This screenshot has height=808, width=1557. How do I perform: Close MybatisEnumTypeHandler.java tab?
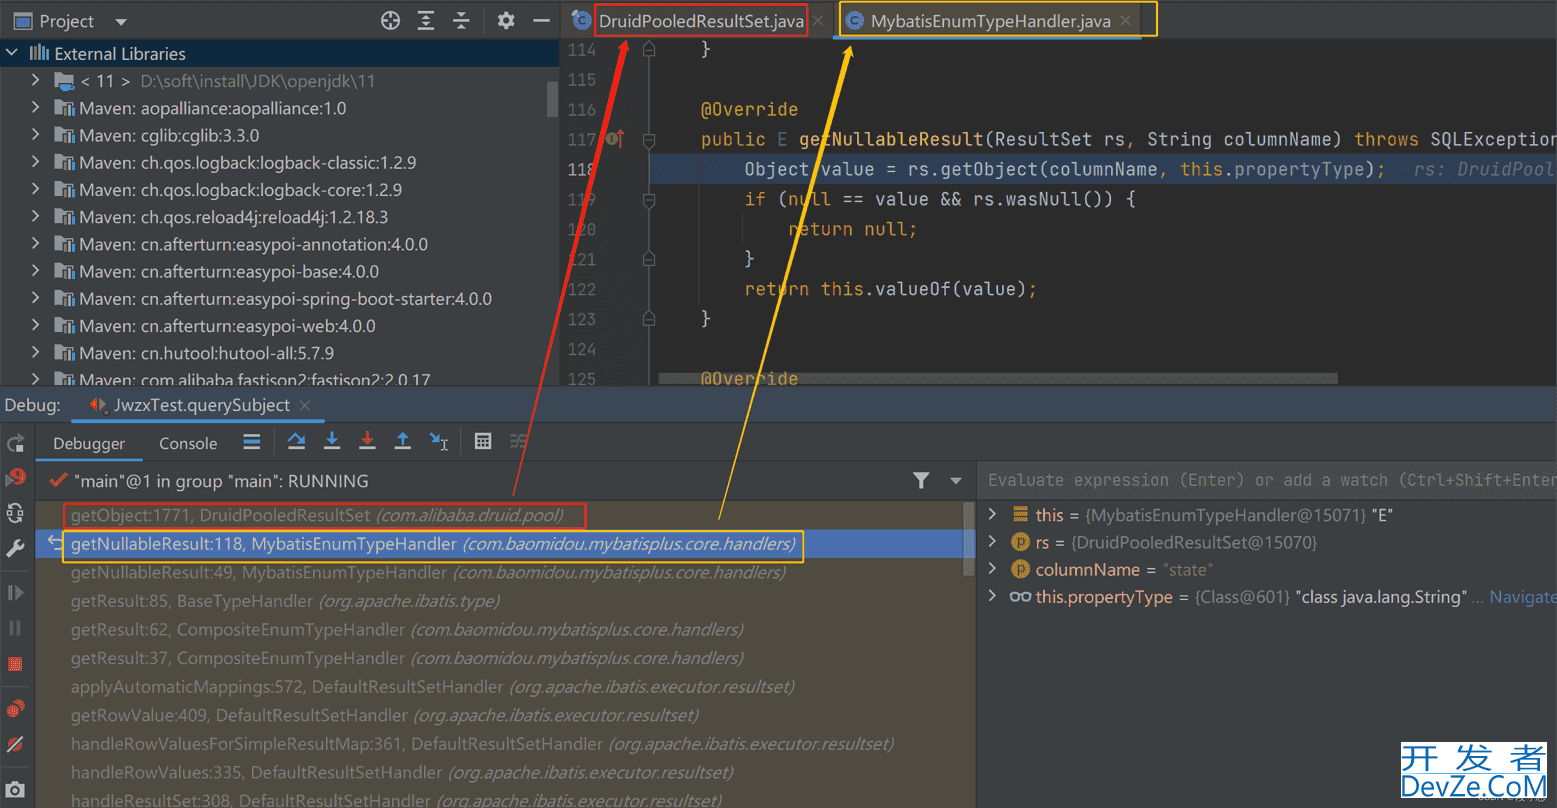1126,21
